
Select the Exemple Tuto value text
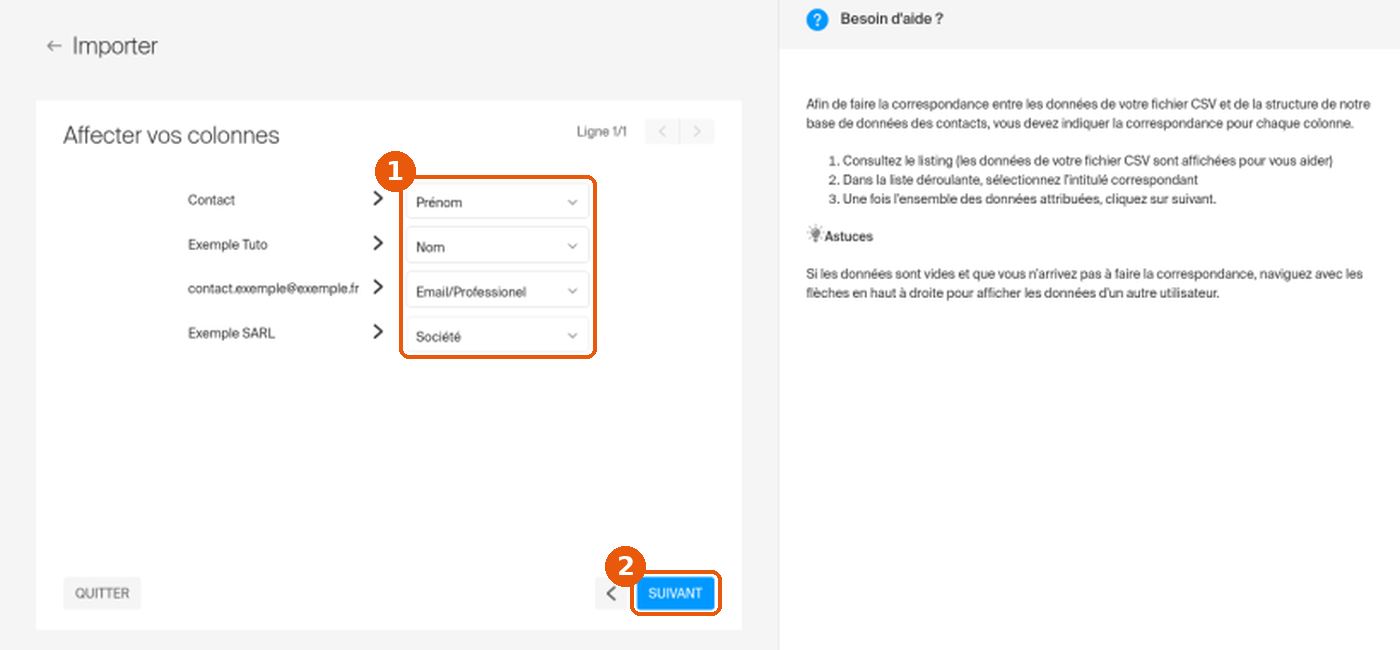click(x=228, y=244)
